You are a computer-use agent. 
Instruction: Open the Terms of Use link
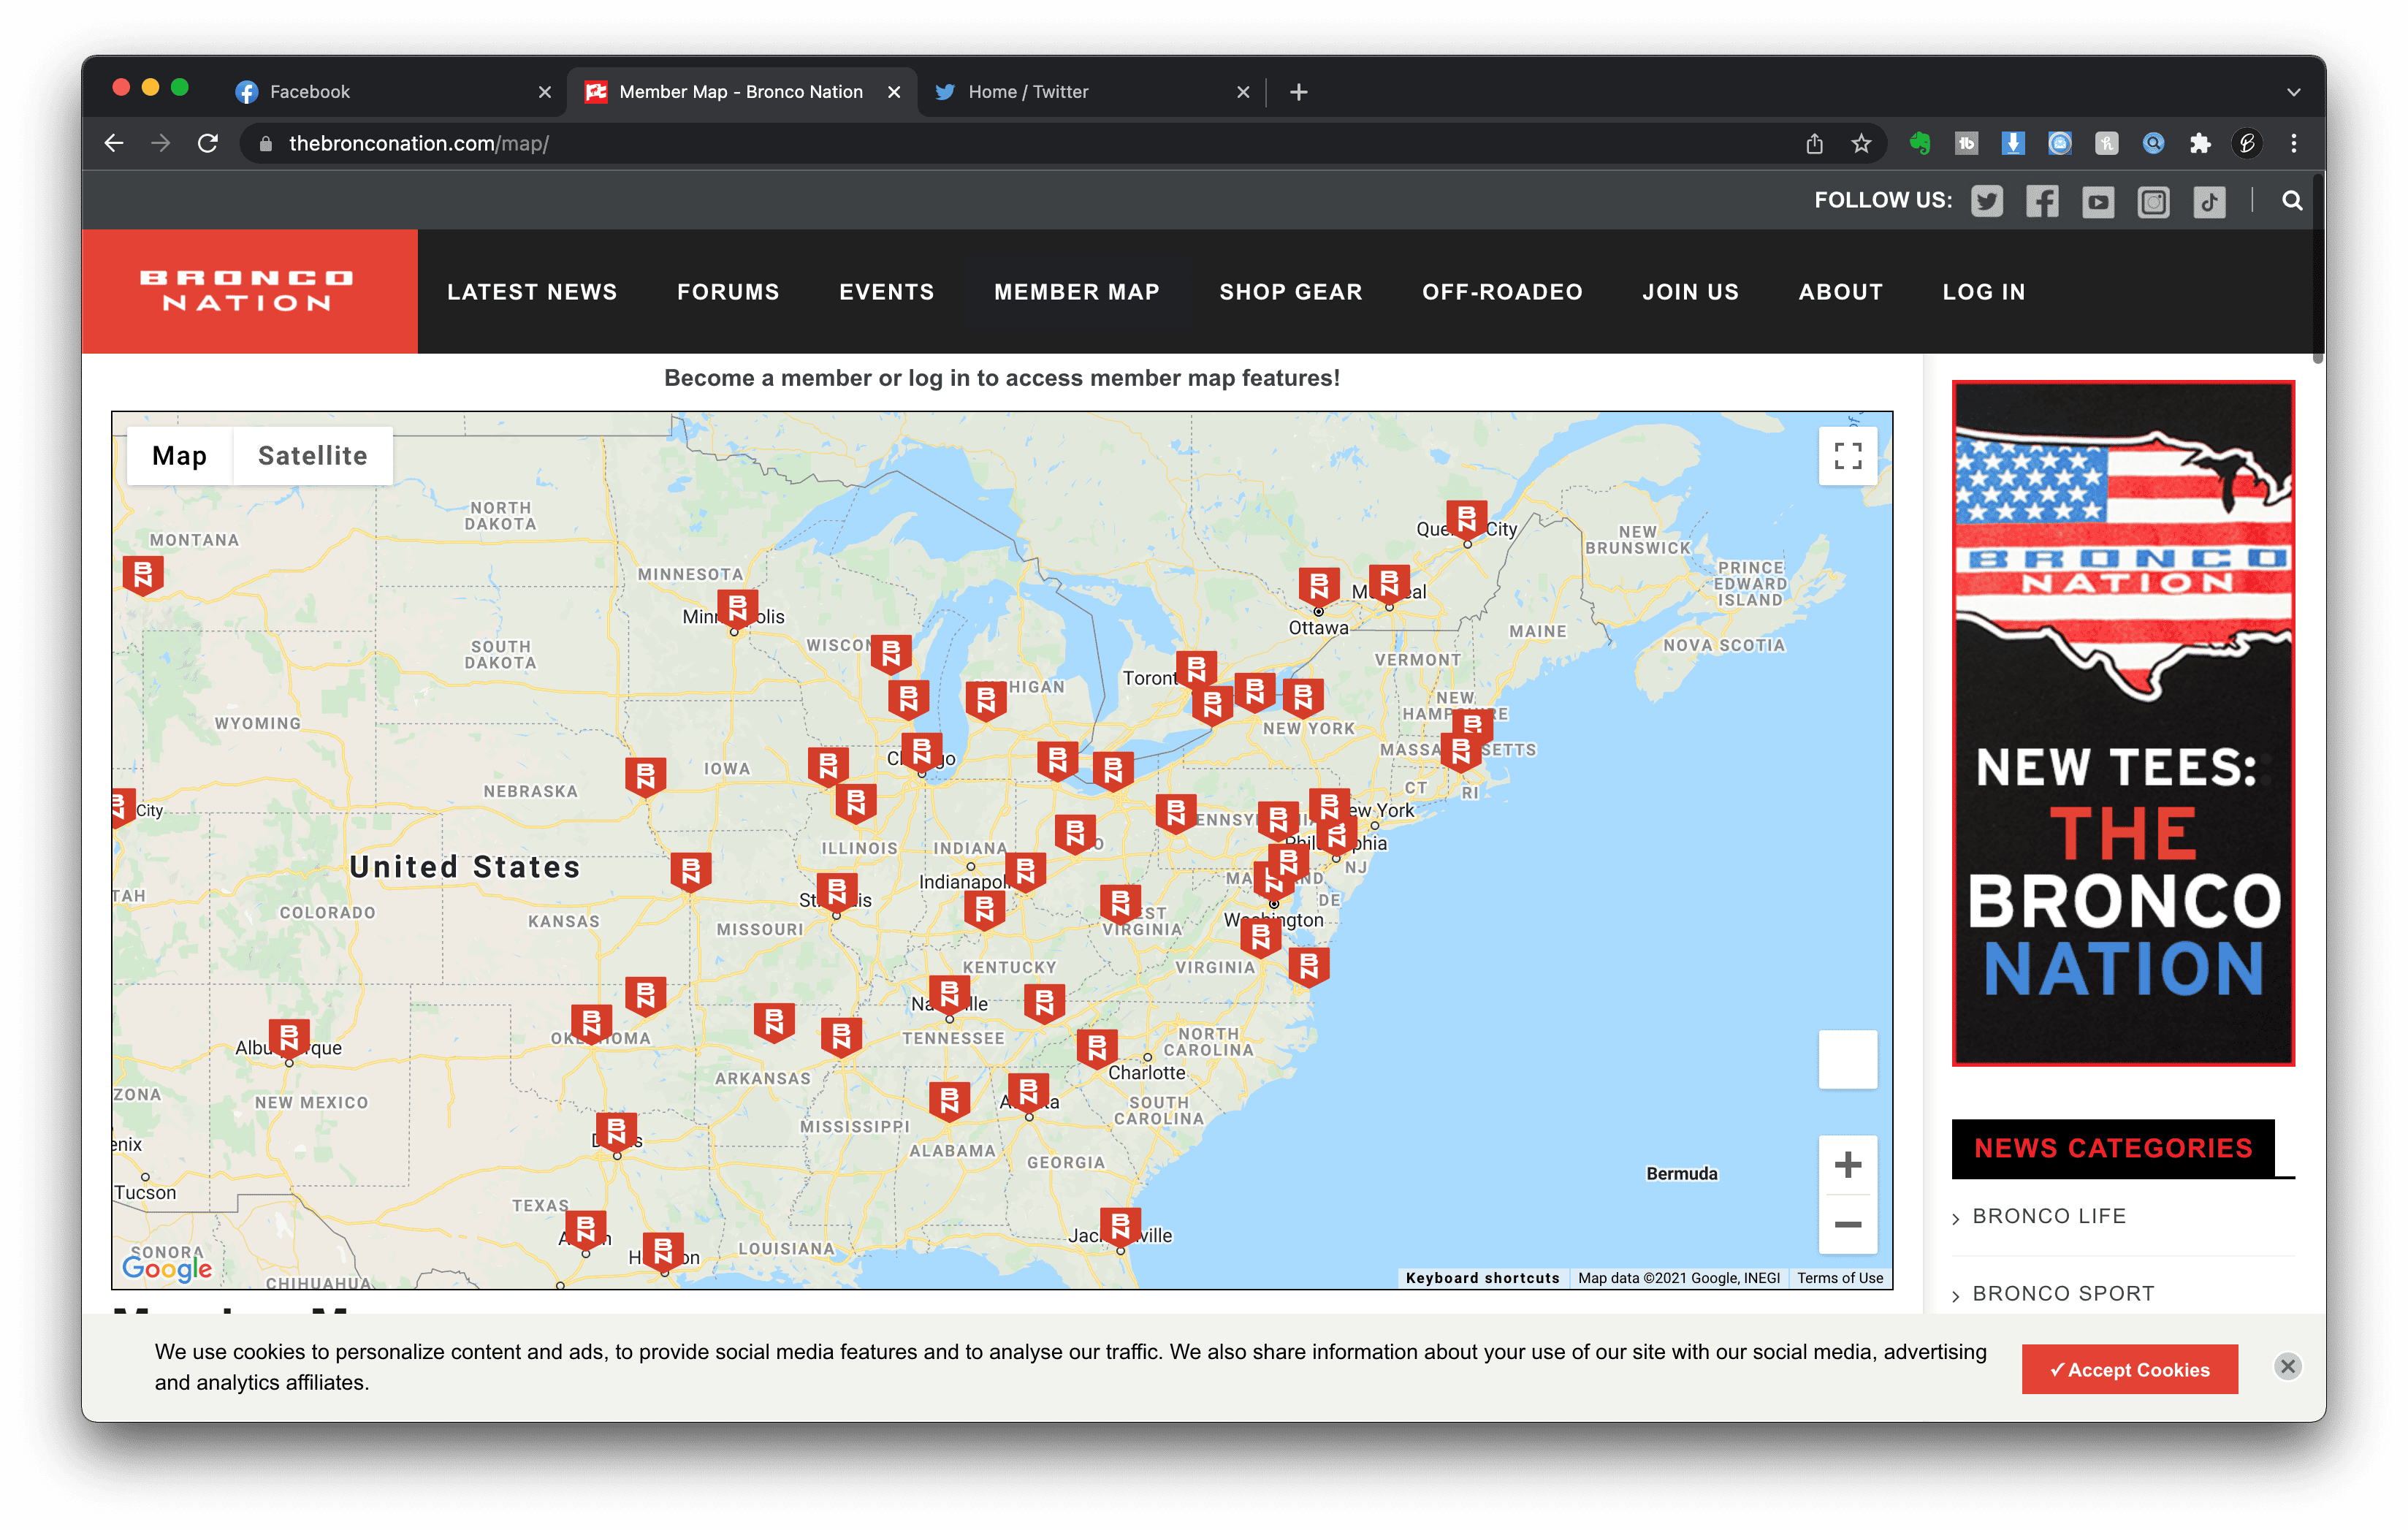[x=1839, y=1277]
